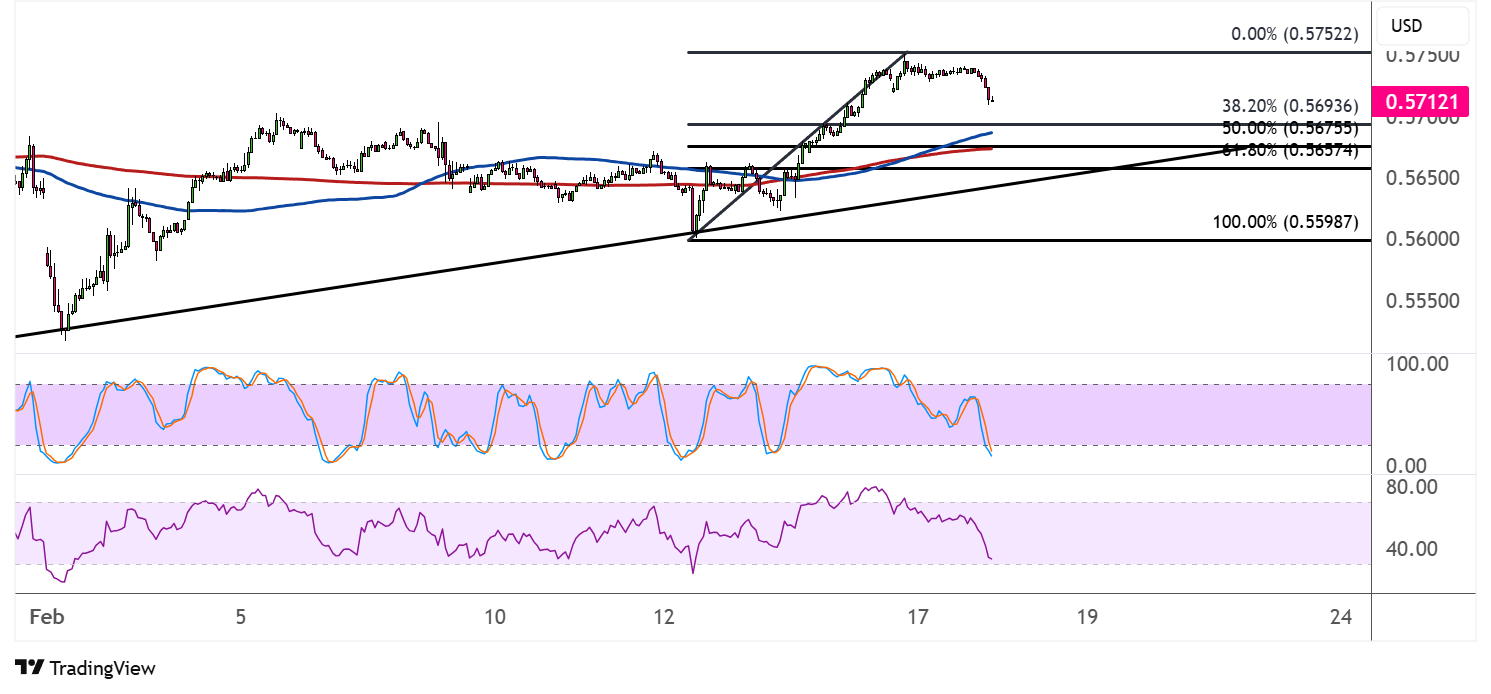Click the 17 date label on time axis
1491x694 pixels.
click(x=918, y=617)
